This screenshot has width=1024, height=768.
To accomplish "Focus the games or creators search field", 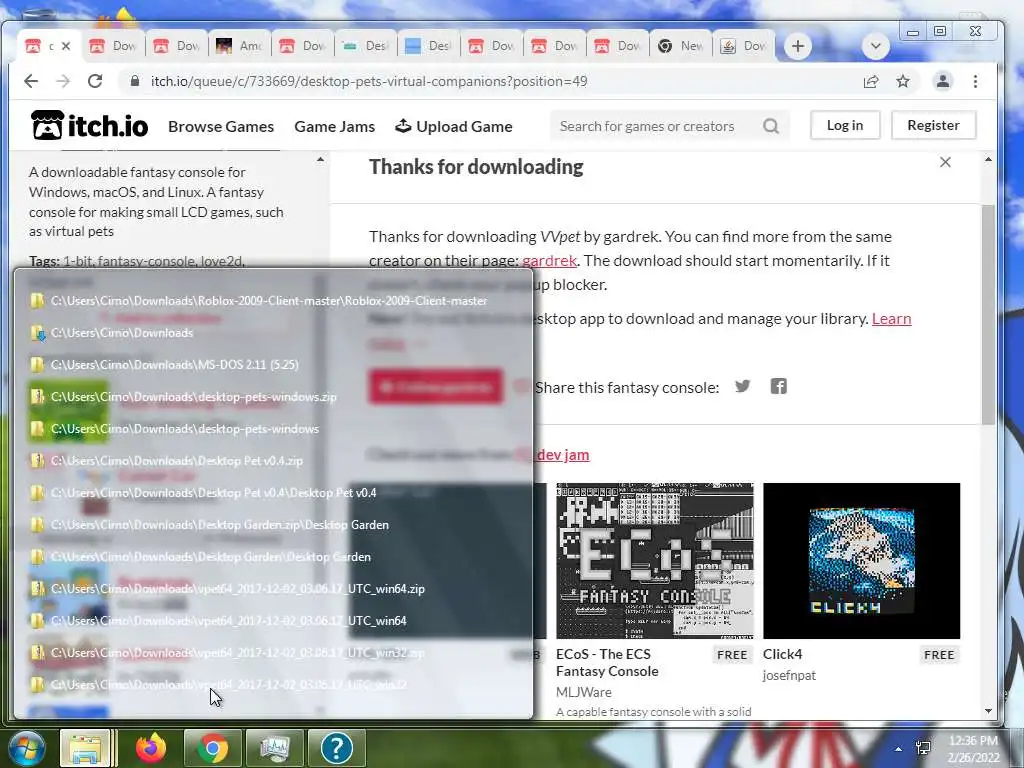I will point(658,126).
